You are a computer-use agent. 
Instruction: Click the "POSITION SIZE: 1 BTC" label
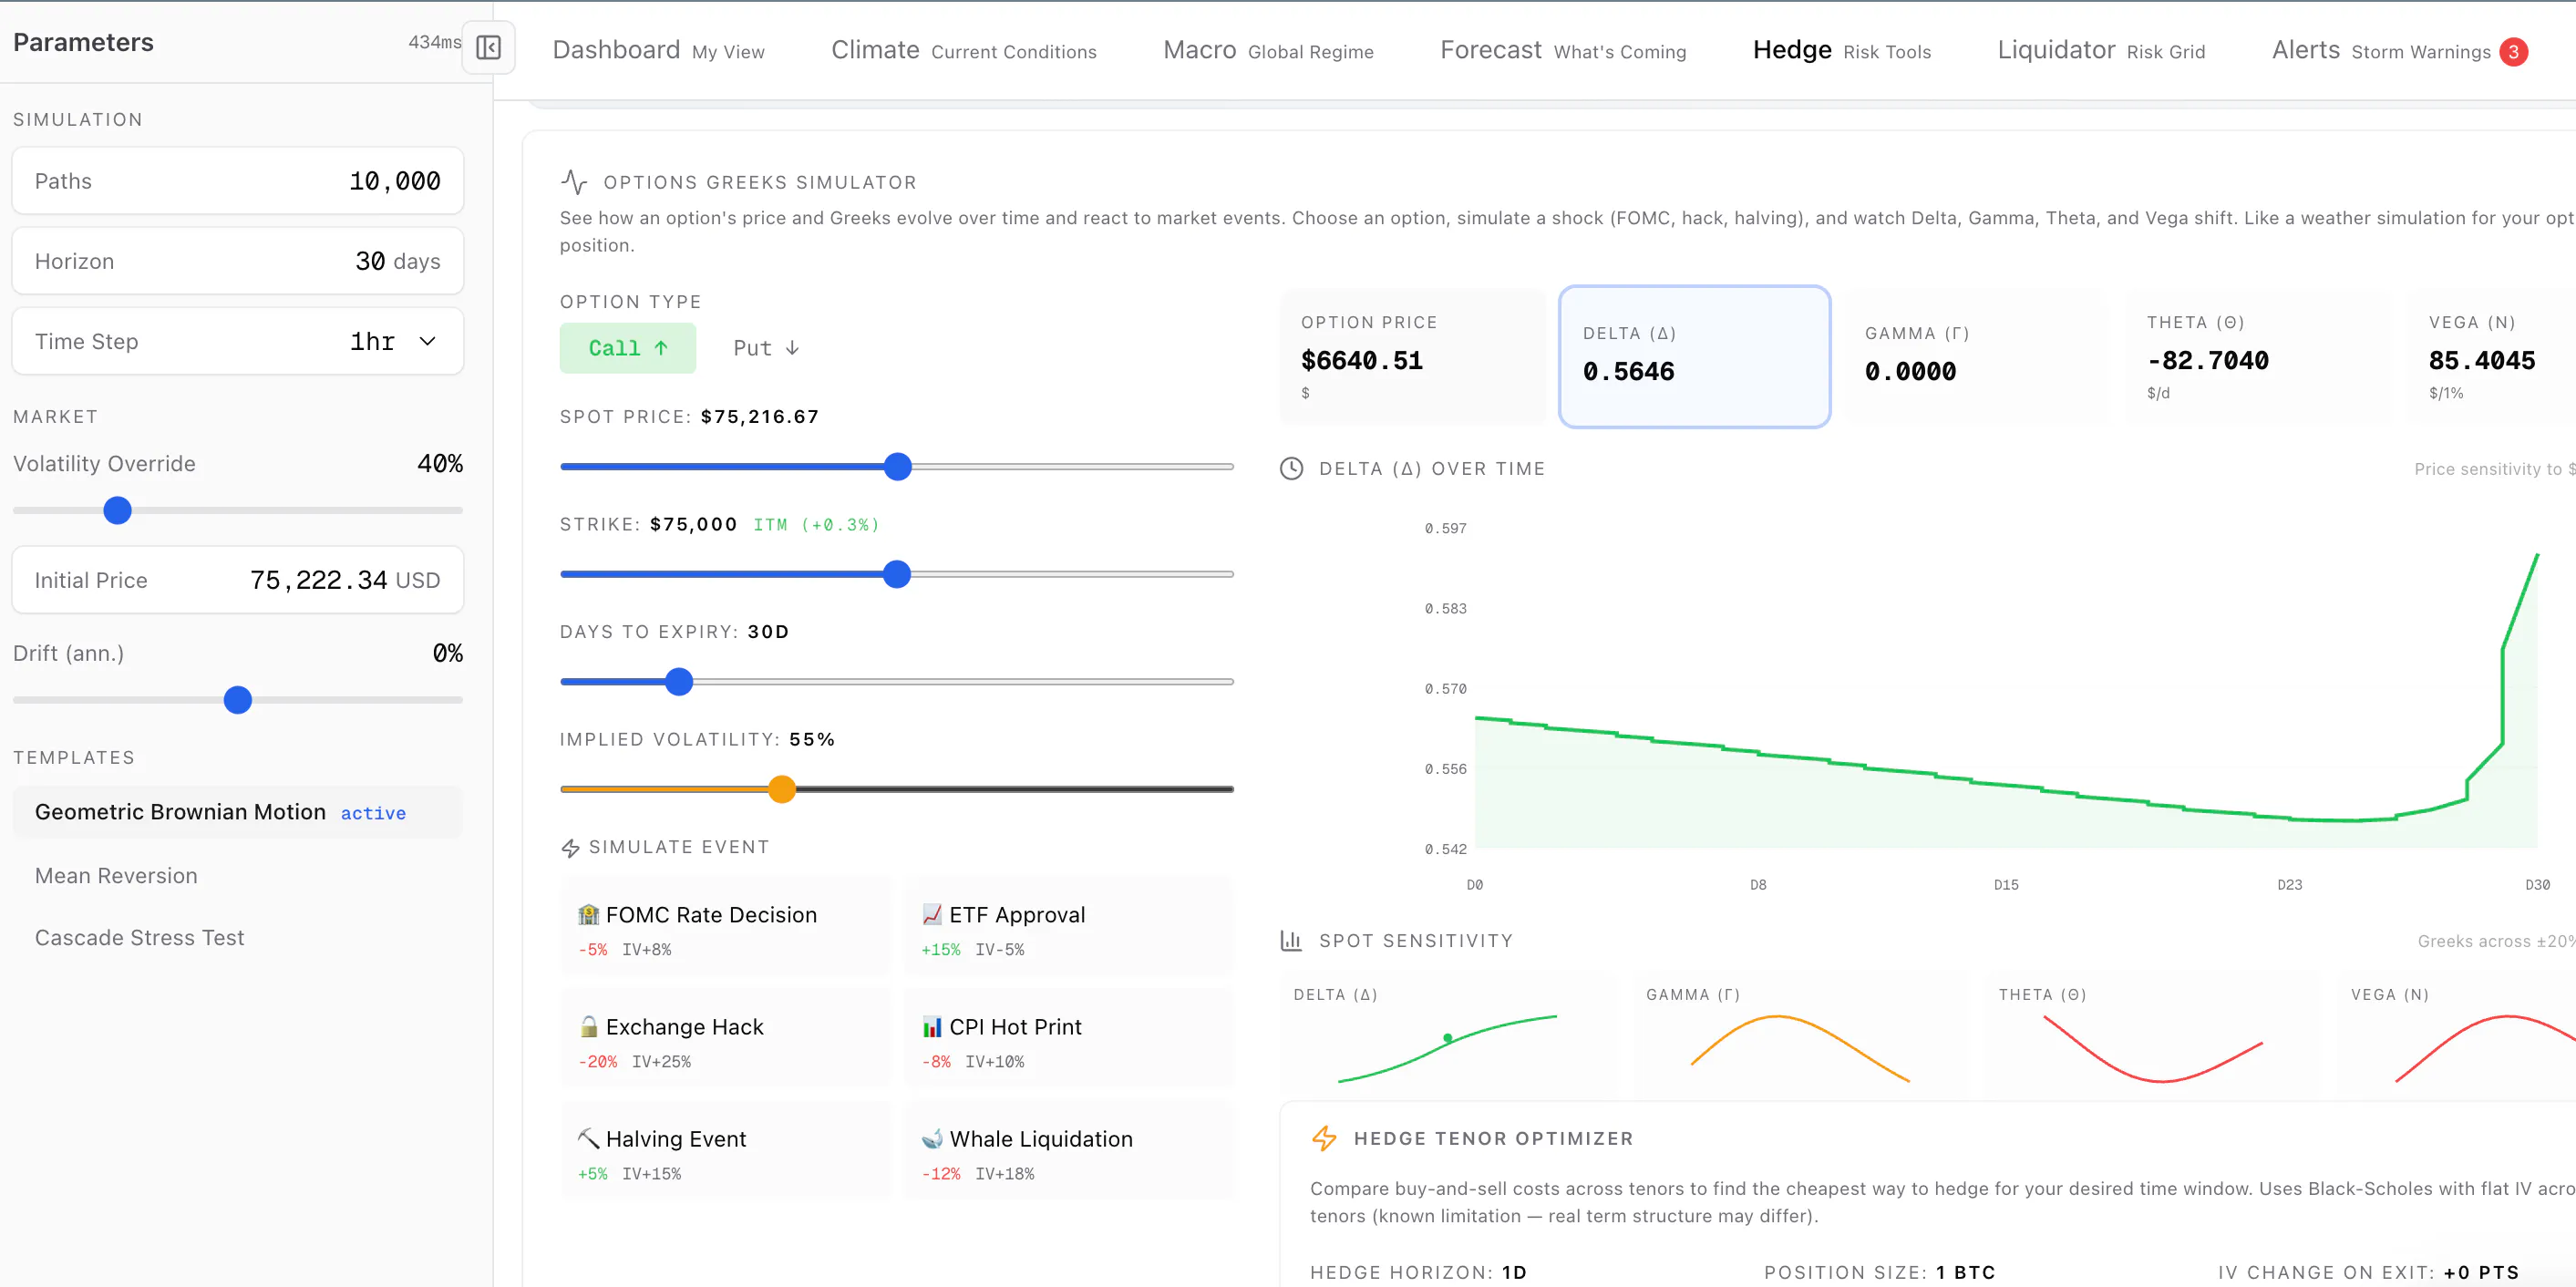1880,1272
